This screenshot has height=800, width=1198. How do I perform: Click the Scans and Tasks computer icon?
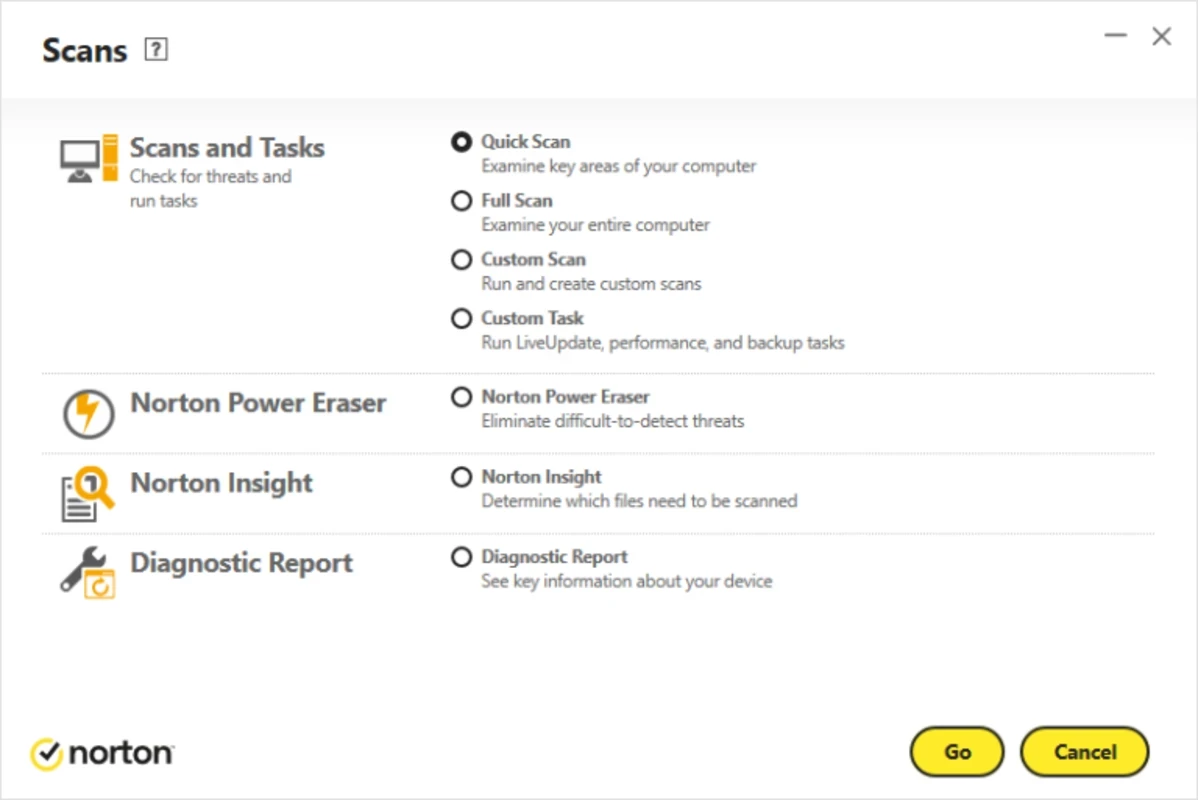[89, 160]
